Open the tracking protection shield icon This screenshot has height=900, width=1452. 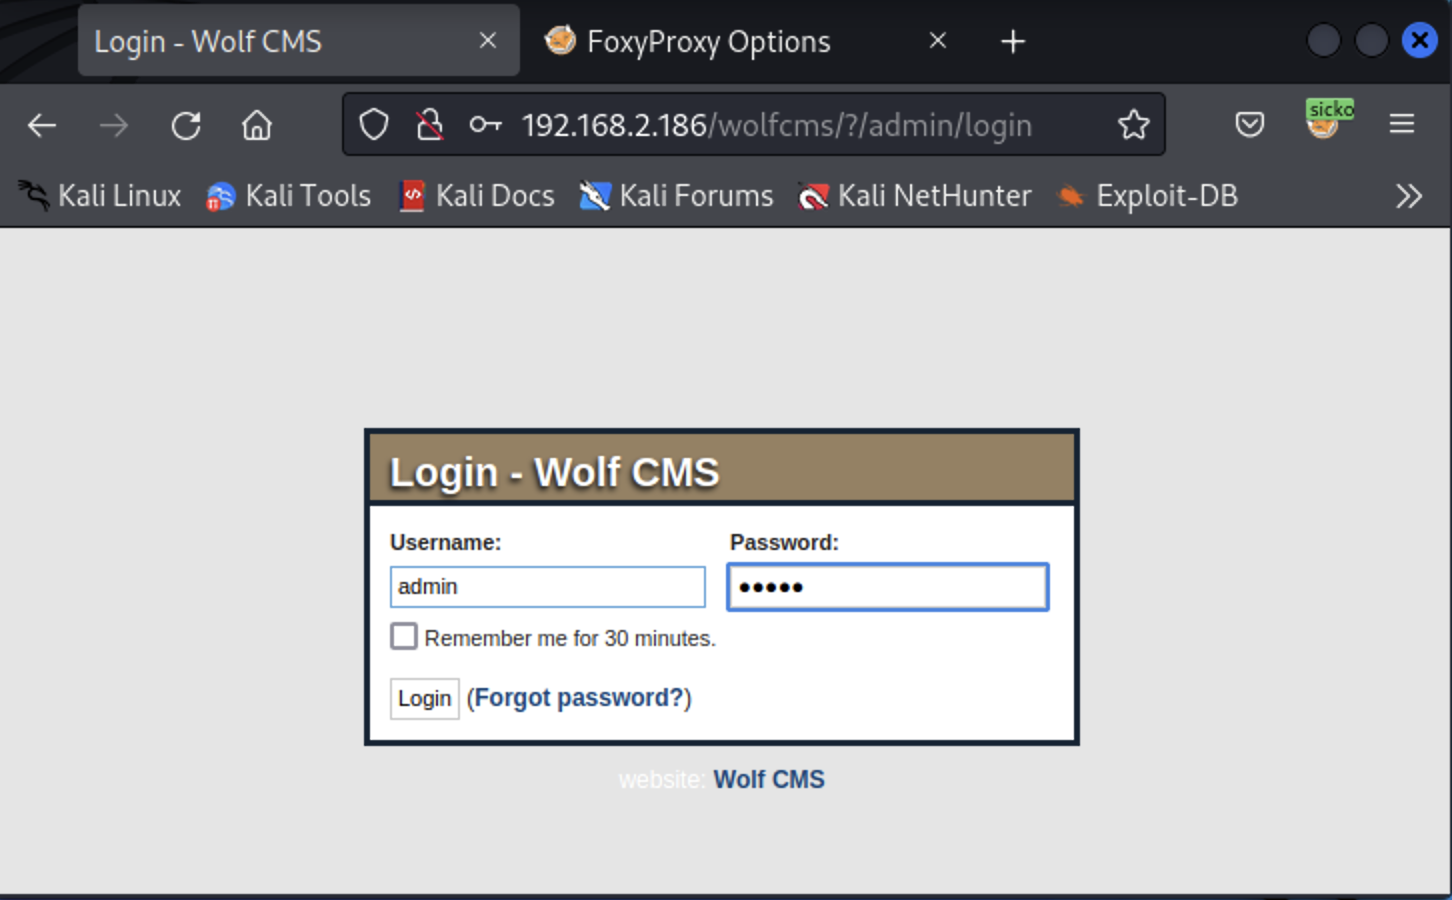374,125
